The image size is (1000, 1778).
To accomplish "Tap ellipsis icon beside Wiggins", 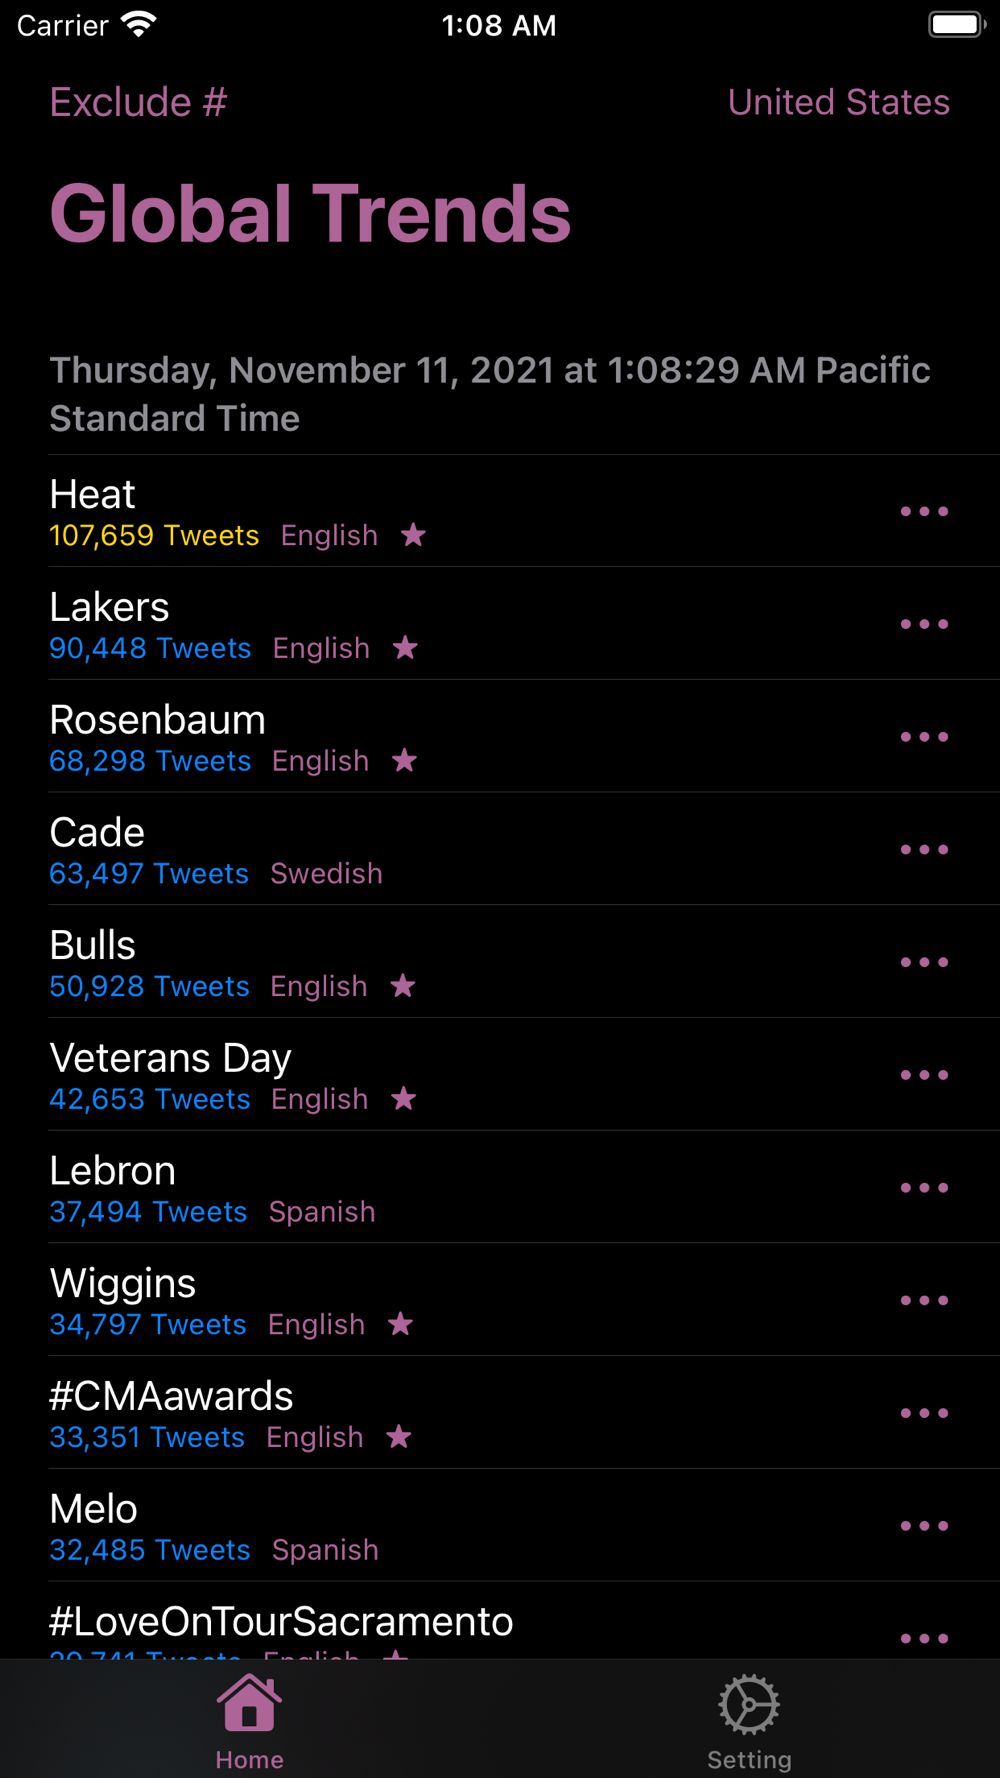I will 924,1300.
